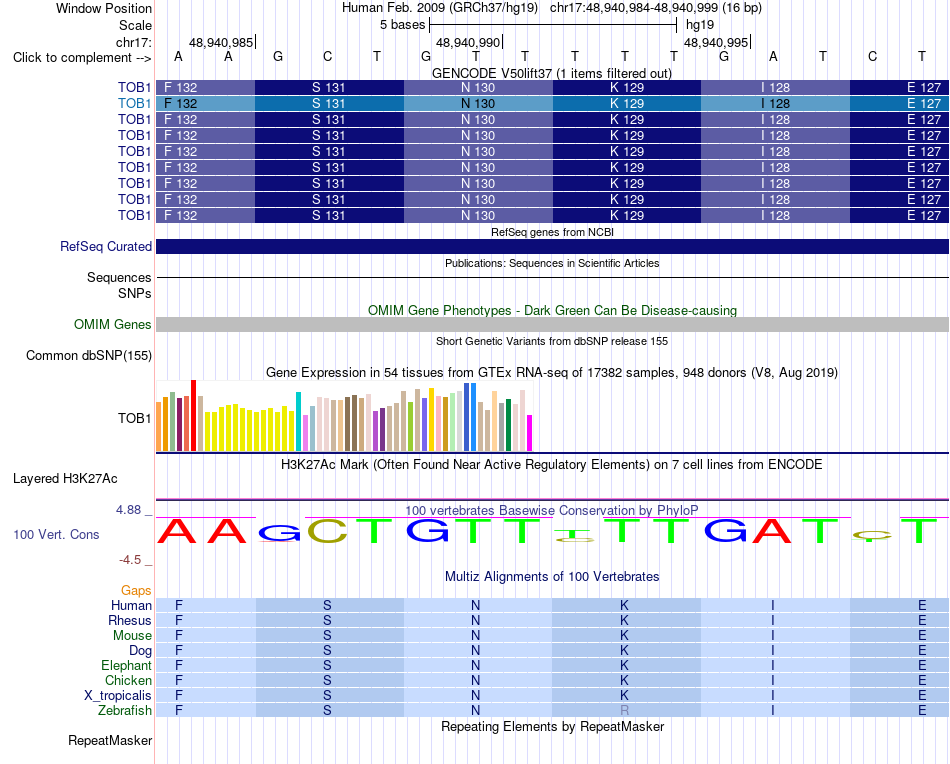The width and height of the screenshot is (950, 764).
Task: Click the 'Click to complement -->' label
Action: point(82,58)
